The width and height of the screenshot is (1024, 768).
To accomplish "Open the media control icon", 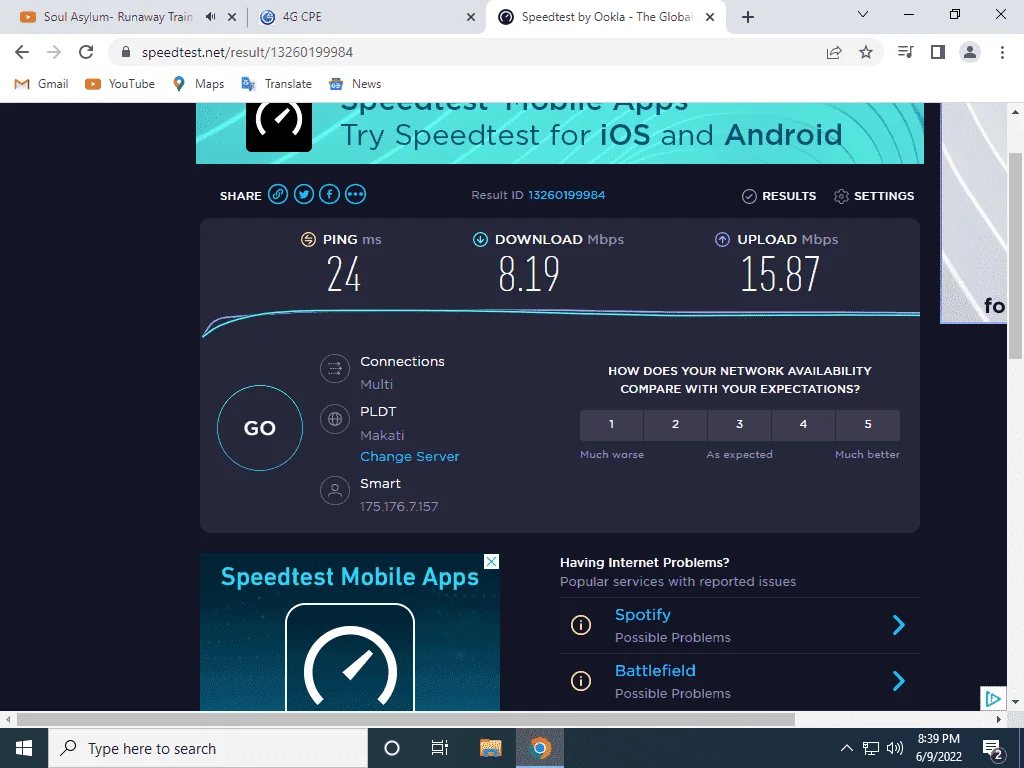I will tap(906, 52).
